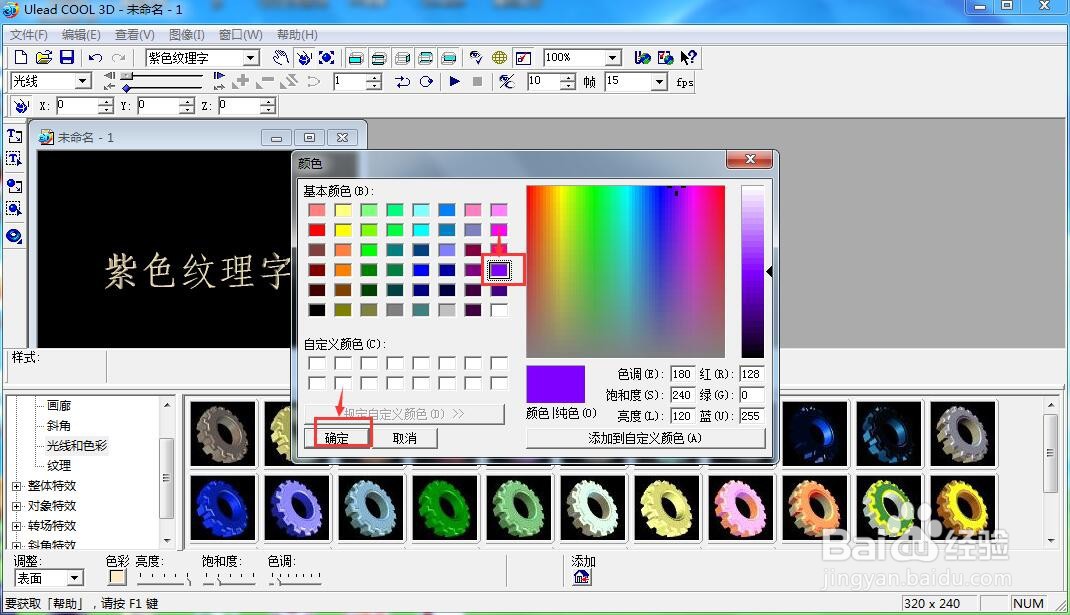Viewport: 1070px width, 615px height.
Task: Open a file with the folder icon
Action: coord(44,57)
